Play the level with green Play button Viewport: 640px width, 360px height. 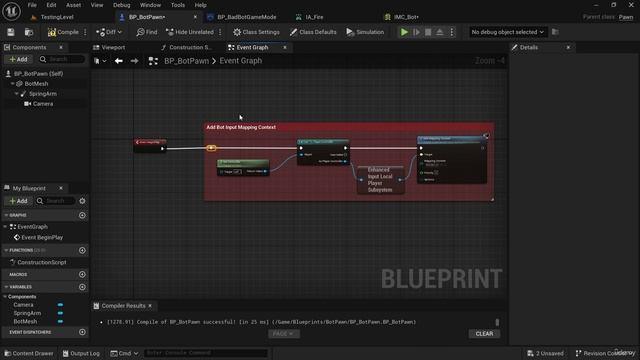404,32
